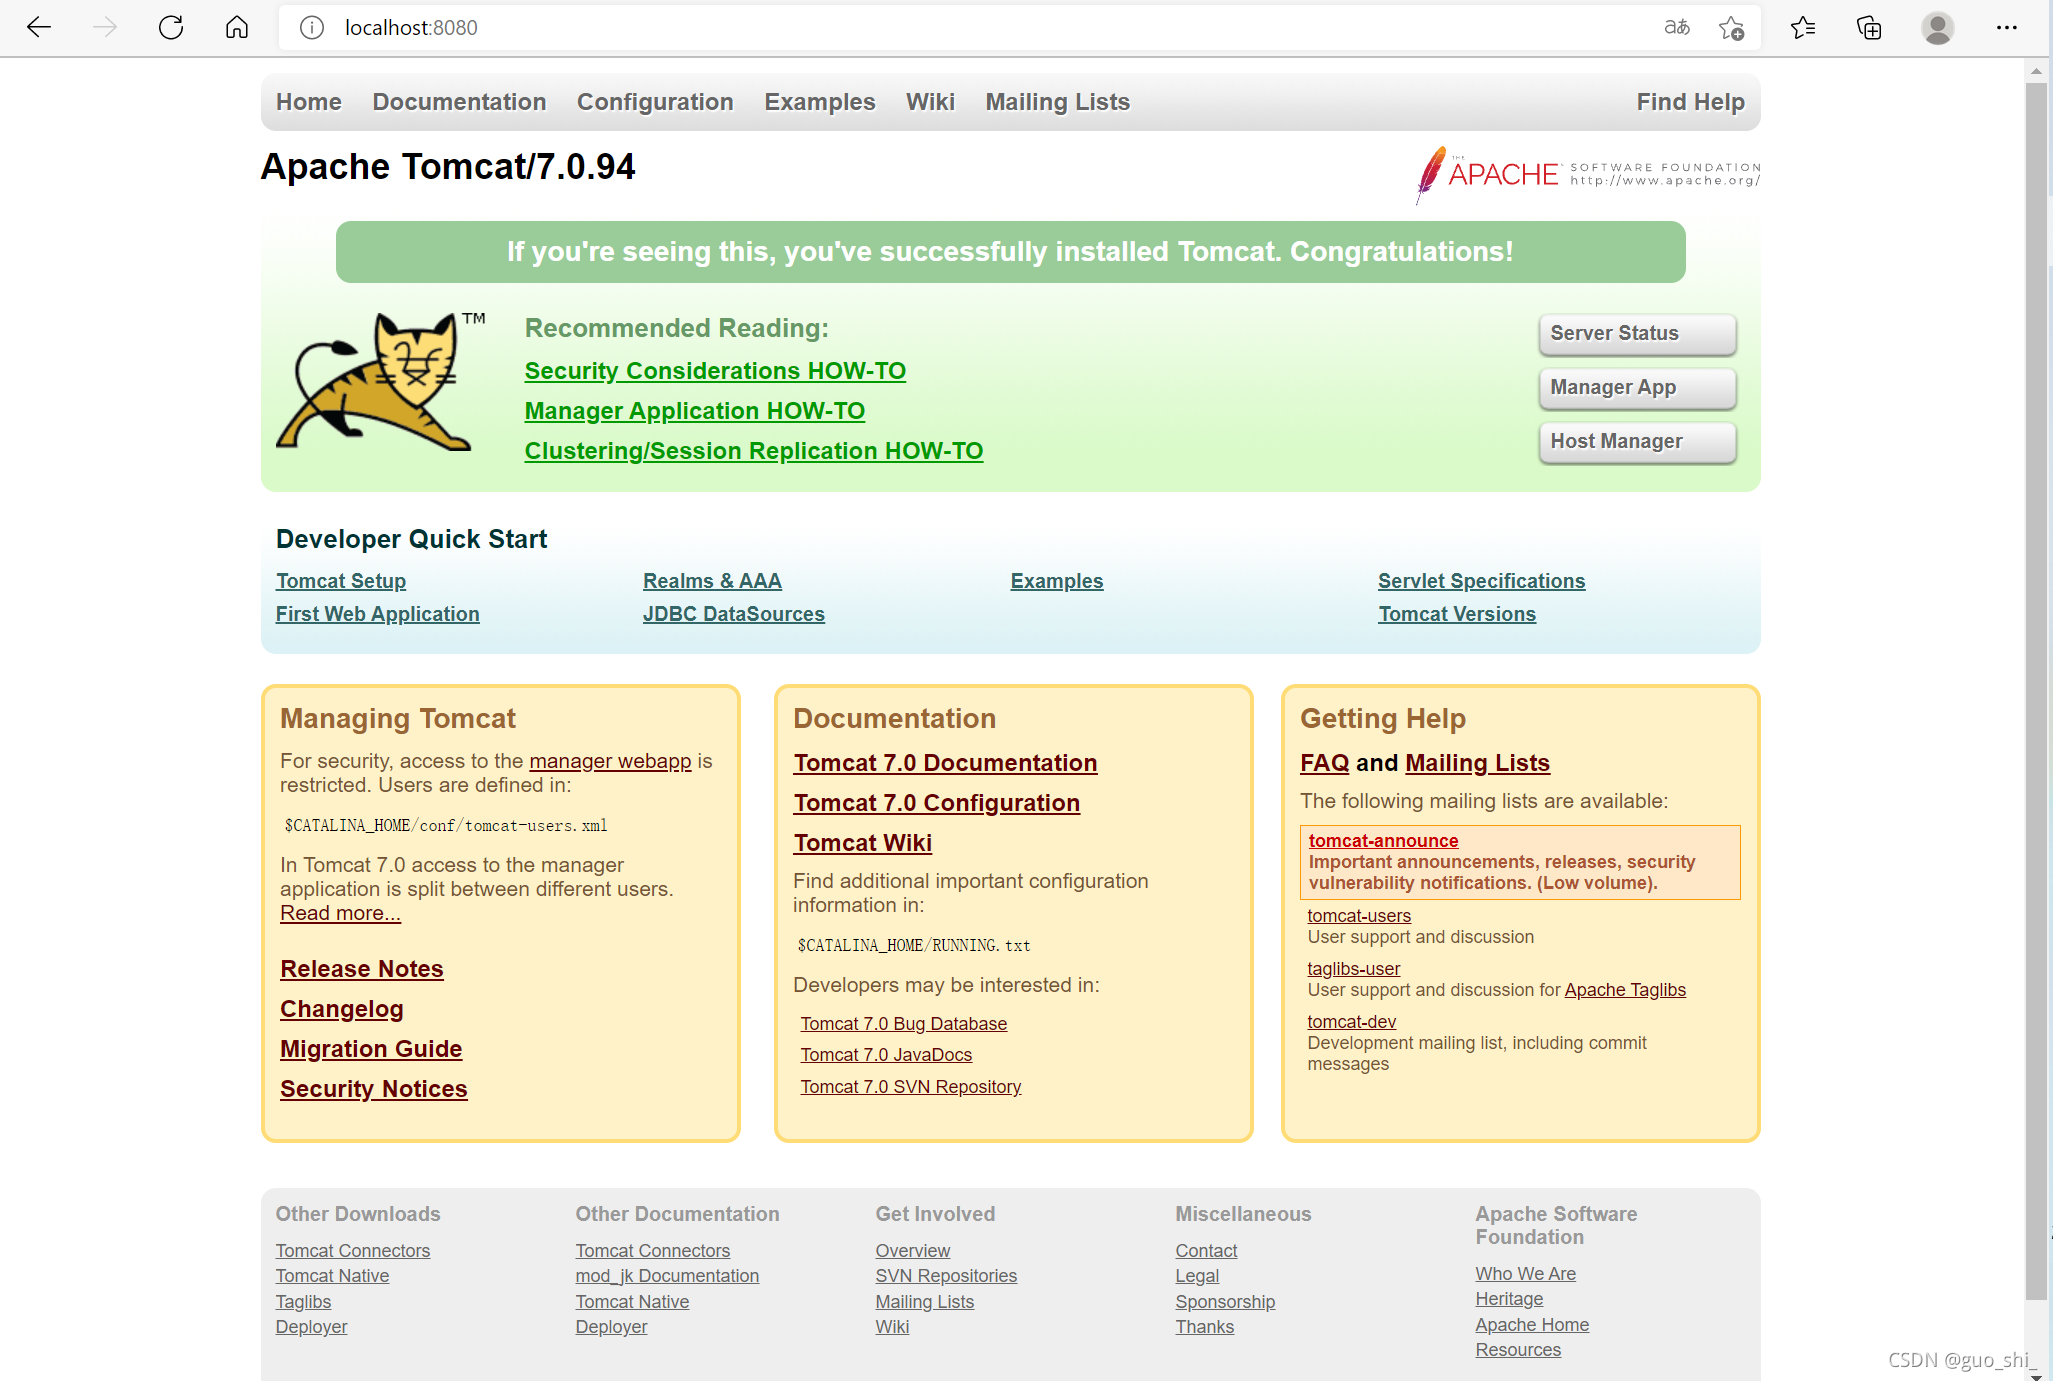Open the FAQ link in Getting Help
The width and height of the screenshot is (2053, 1381).
click(1325, 763)
